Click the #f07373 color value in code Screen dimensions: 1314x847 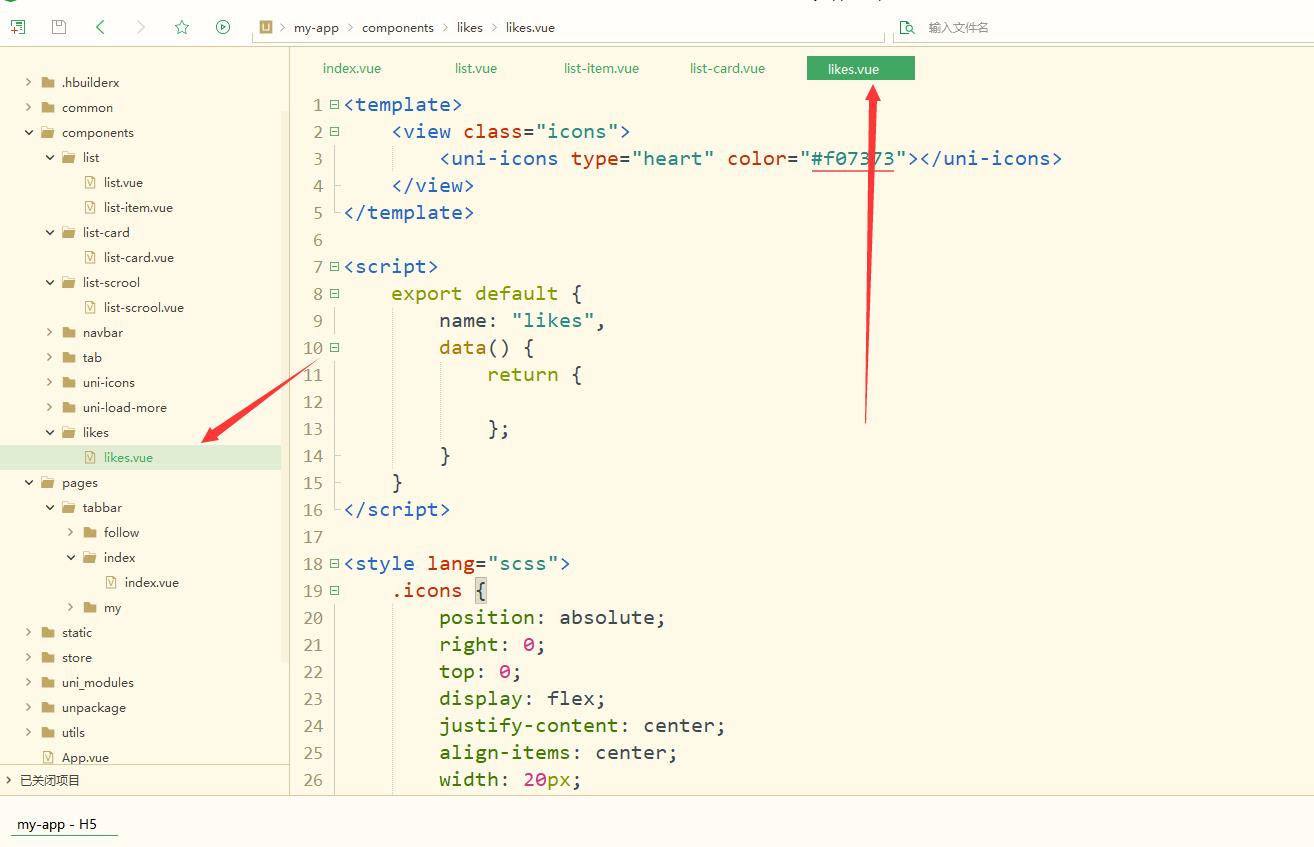pos(852,158)
